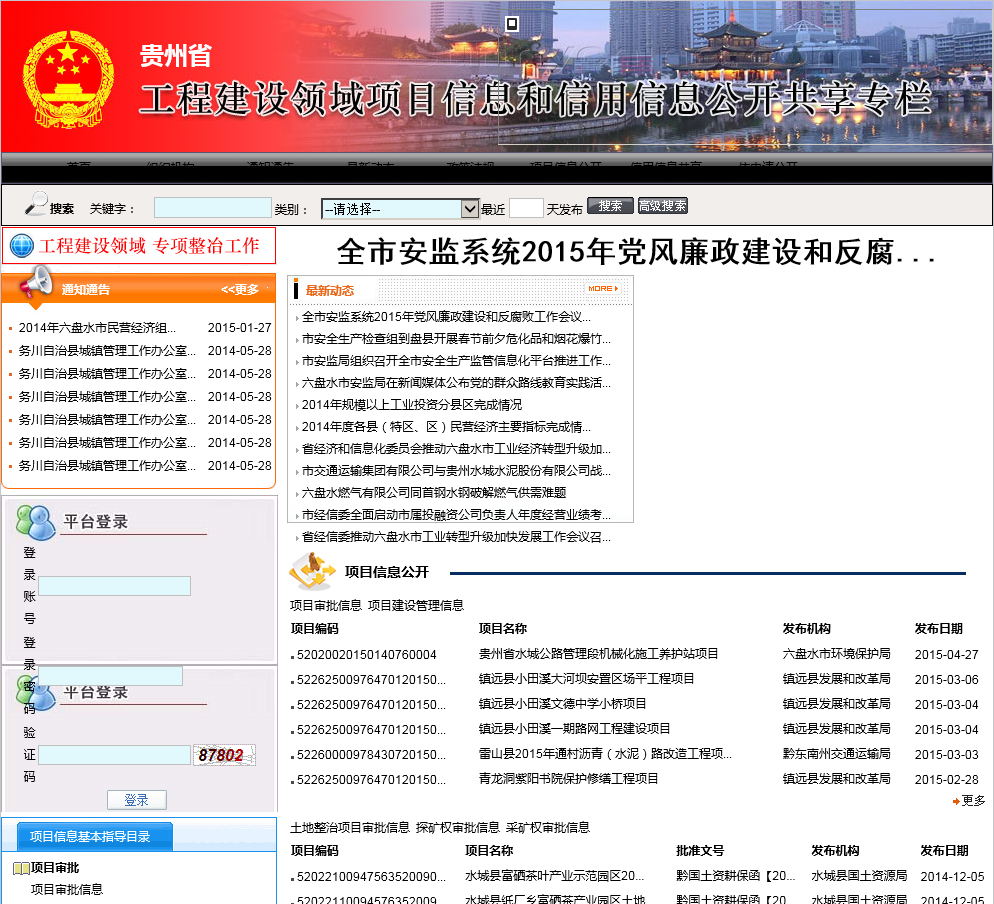Open news 市安全生产检查组到盘县开展春节前夕危化品...
The width and height of the screenshot is (994, 904).
456,339
